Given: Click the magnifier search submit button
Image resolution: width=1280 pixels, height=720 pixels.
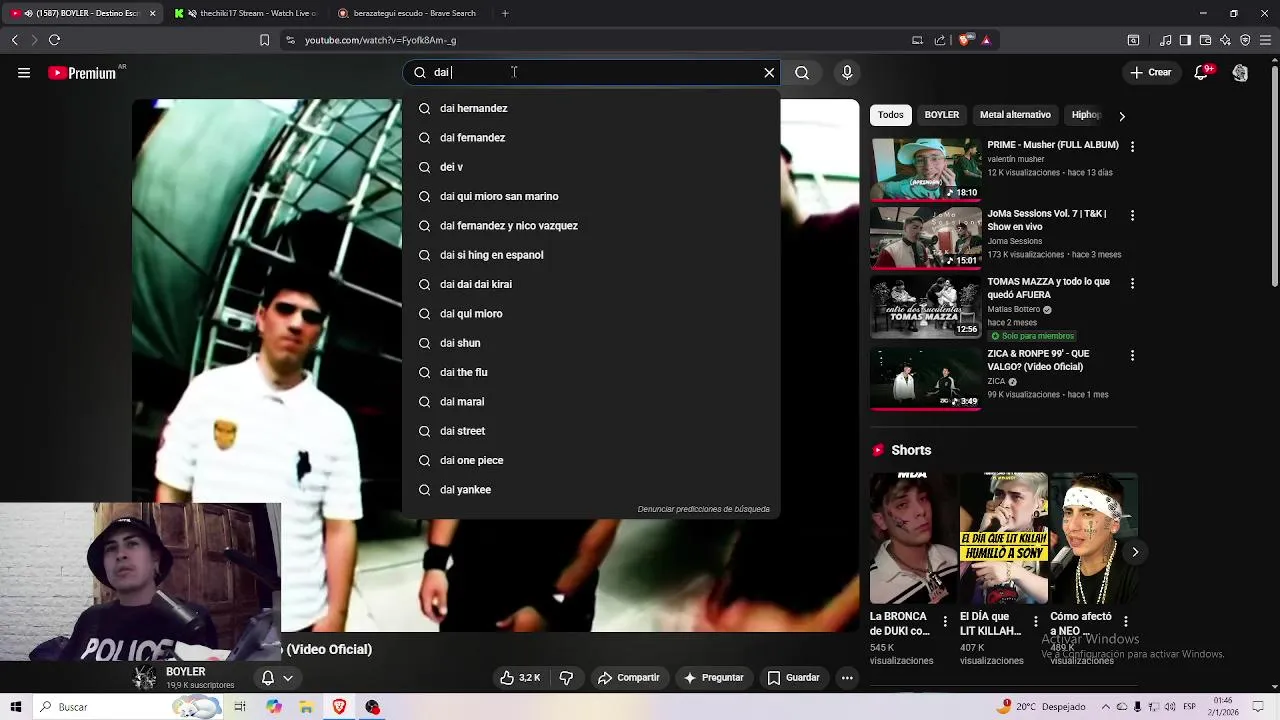Looking at the screenshot, I should coord(802,72).
